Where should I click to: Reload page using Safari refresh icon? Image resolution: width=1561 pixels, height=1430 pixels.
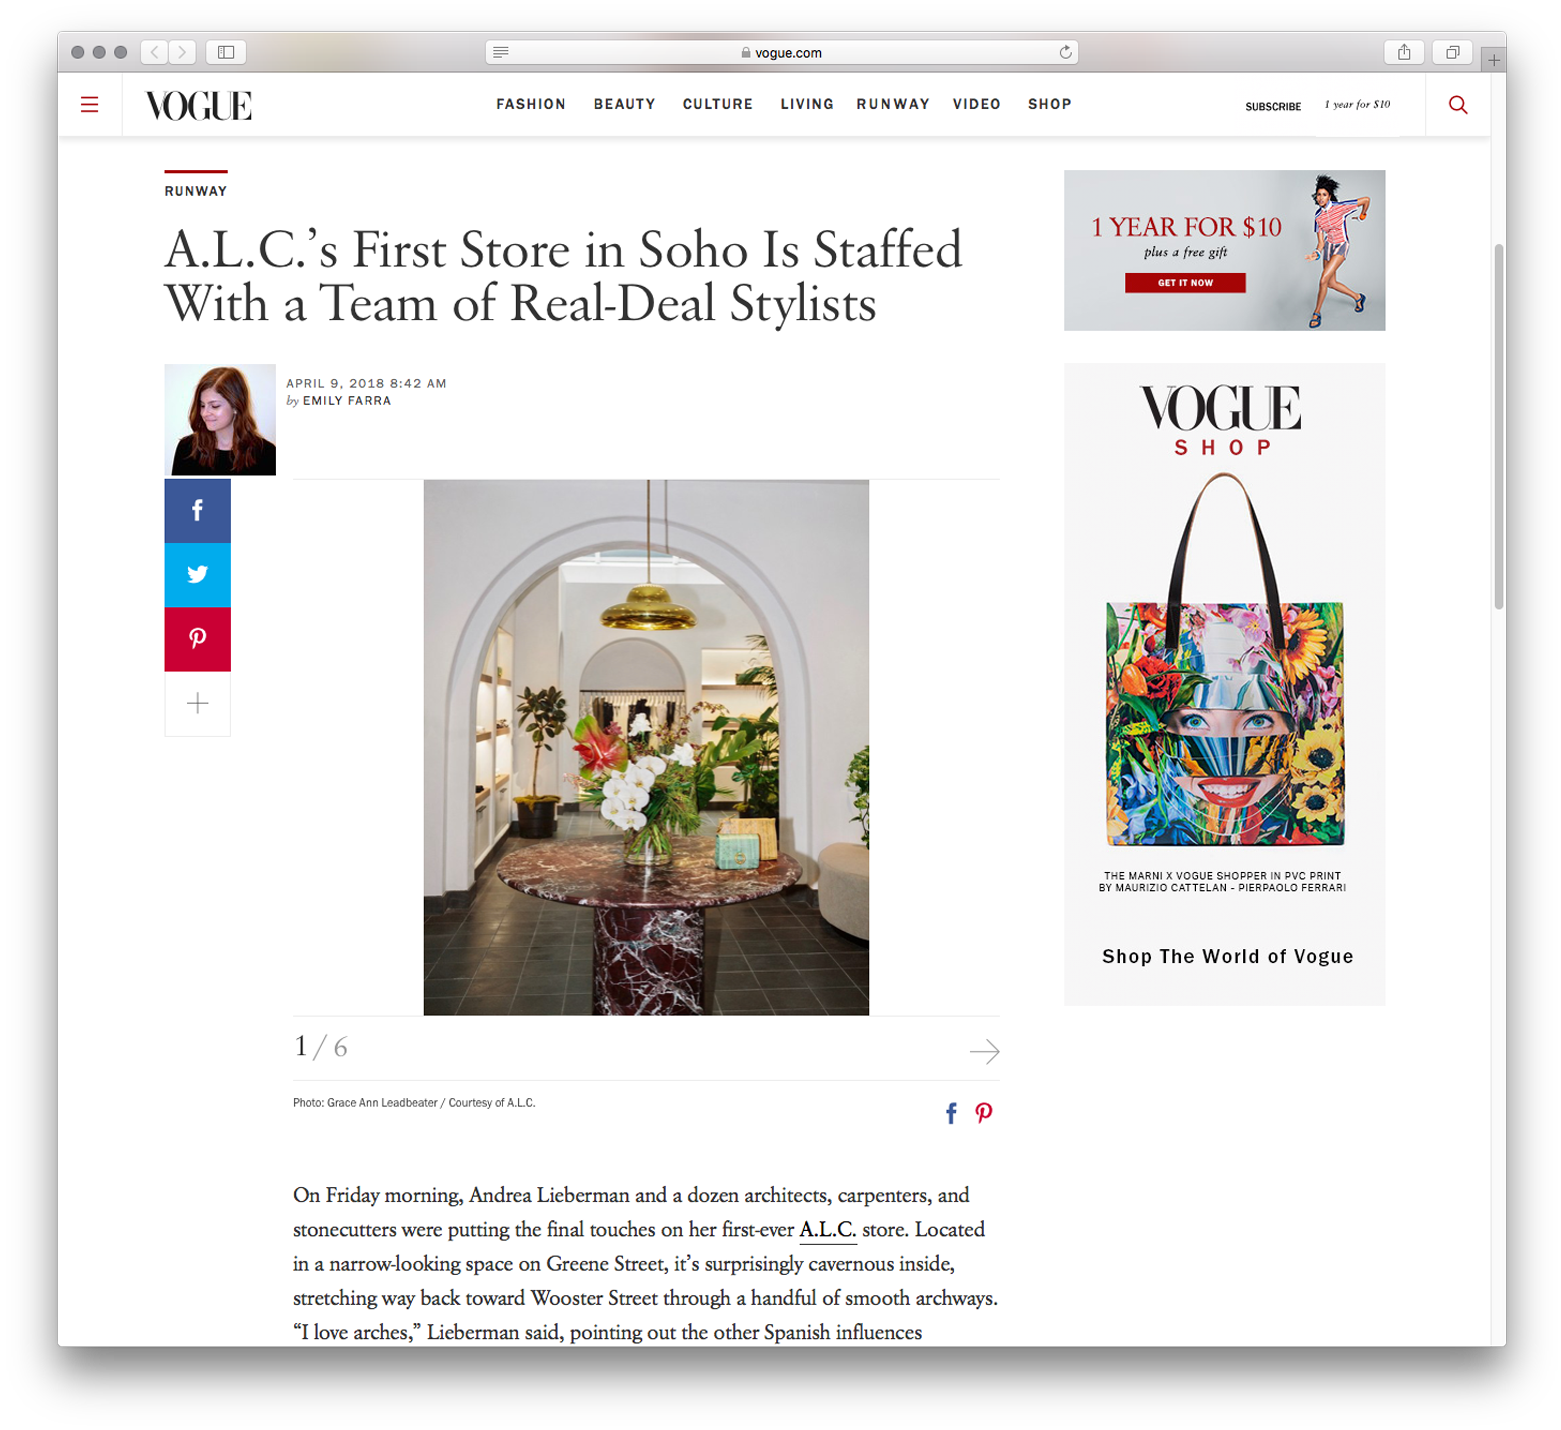(1065, 52)
